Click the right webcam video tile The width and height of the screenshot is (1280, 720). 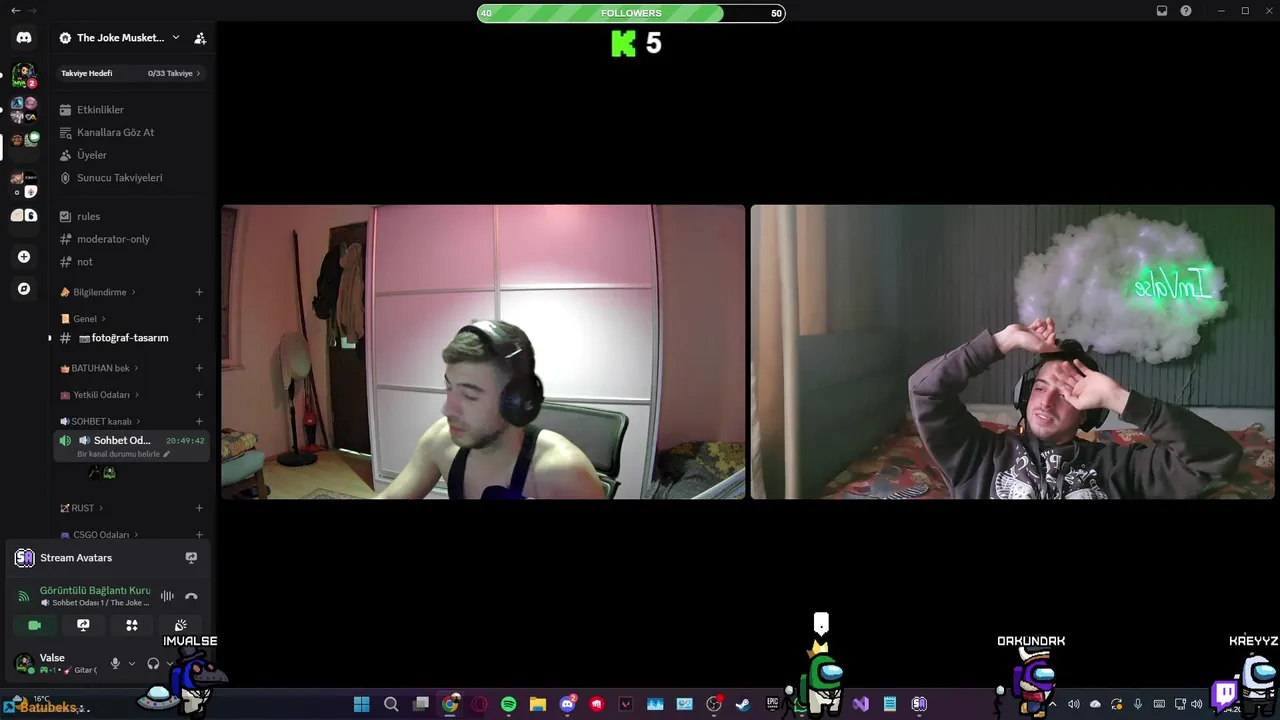point(1013,352)
